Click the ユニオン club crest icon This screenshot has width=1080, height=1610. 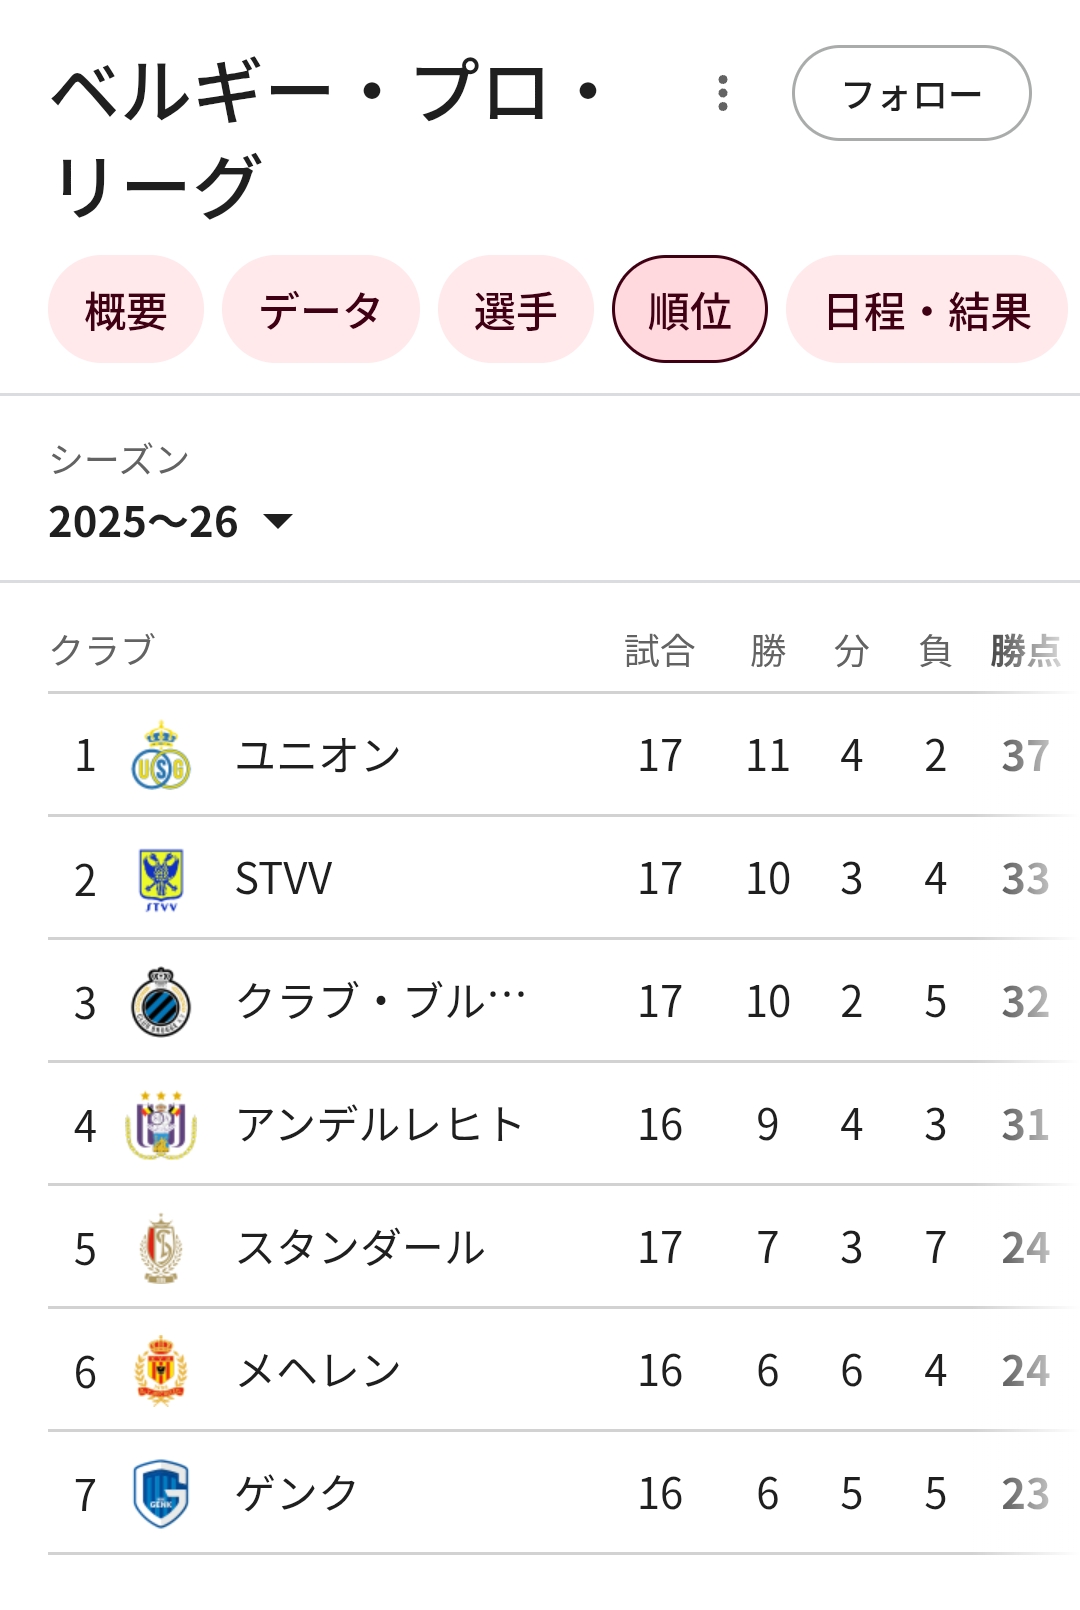click(x=161, y=756)
